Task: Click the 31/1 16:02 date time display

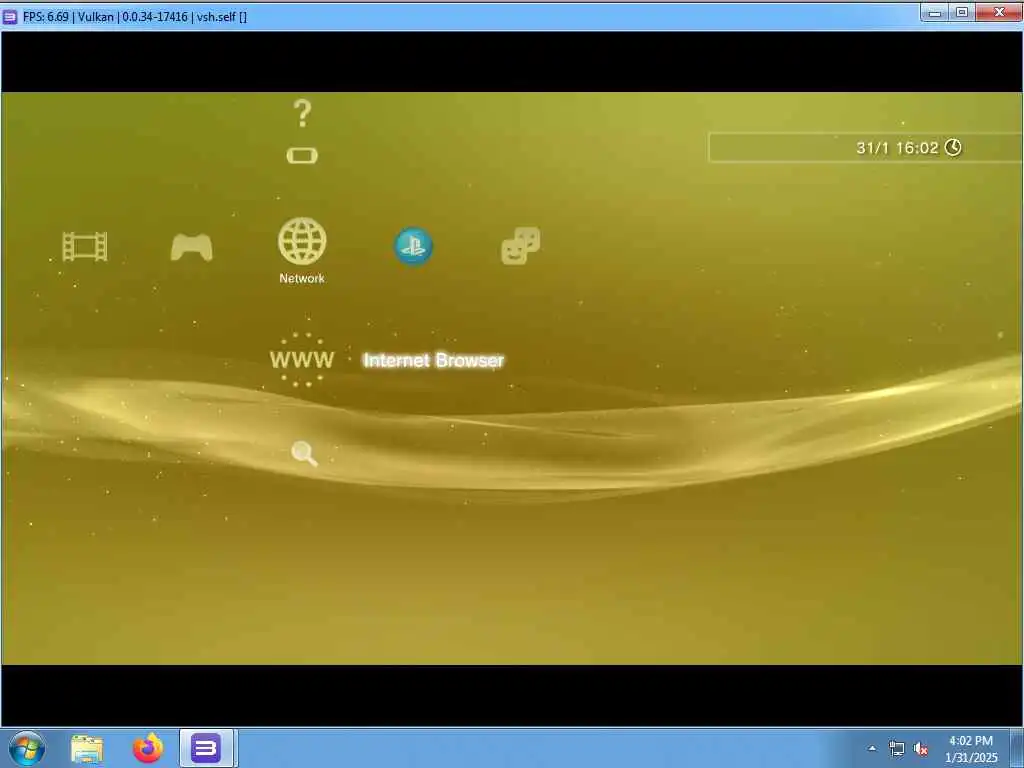Action: coord(897,148)
